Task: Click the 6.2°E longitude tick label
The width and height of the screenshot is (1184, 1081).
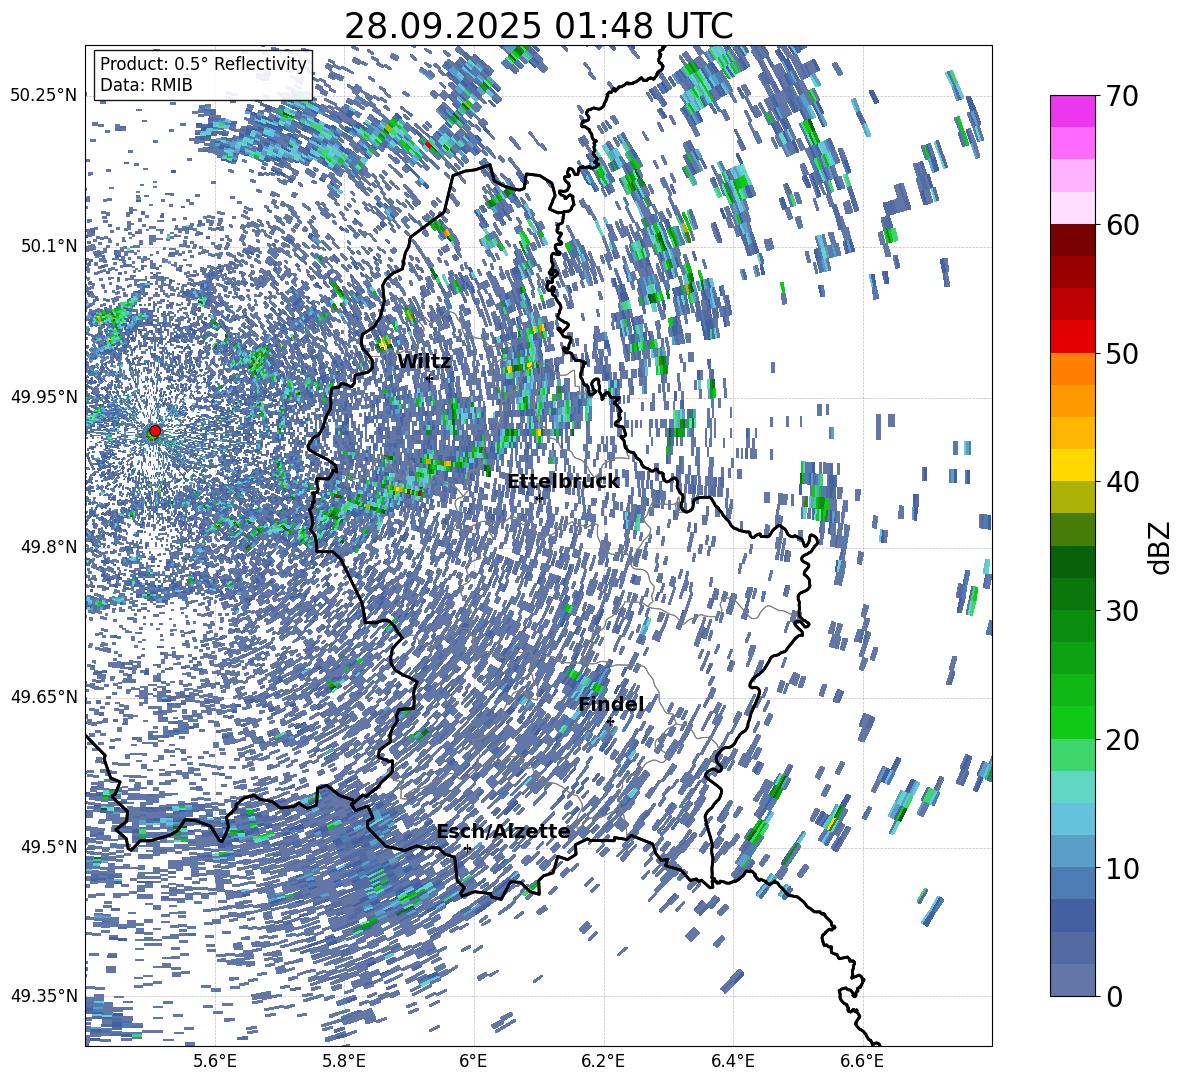Action: [603, 1061]
